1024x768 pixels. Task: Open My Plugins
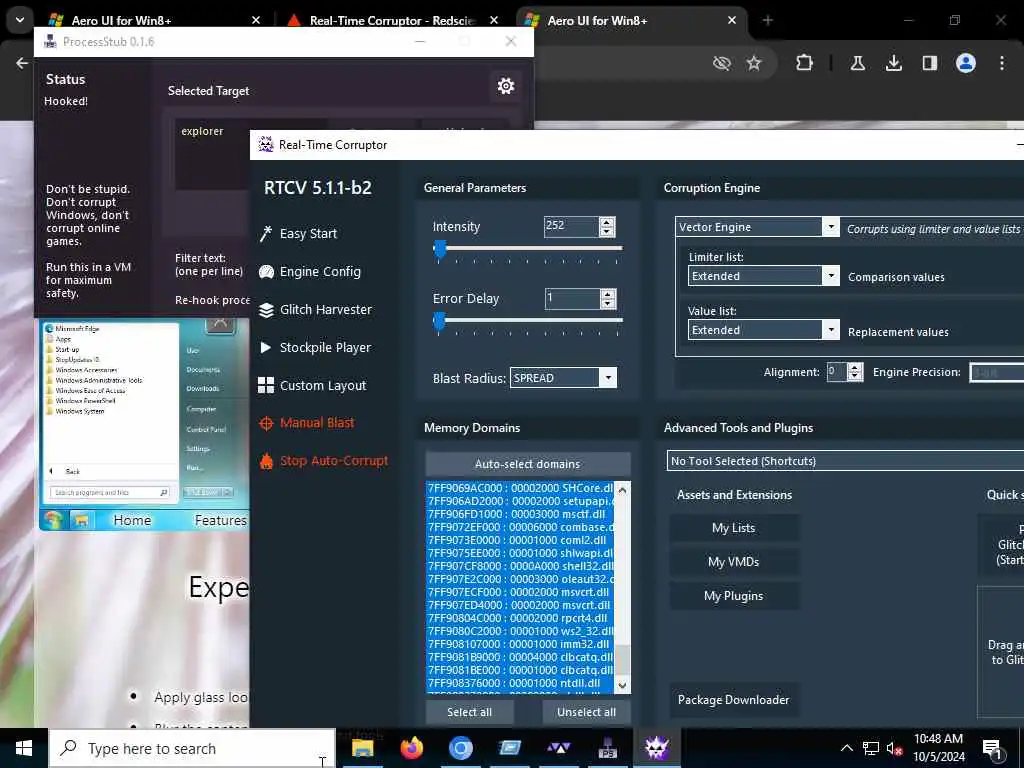click(733, 596)
